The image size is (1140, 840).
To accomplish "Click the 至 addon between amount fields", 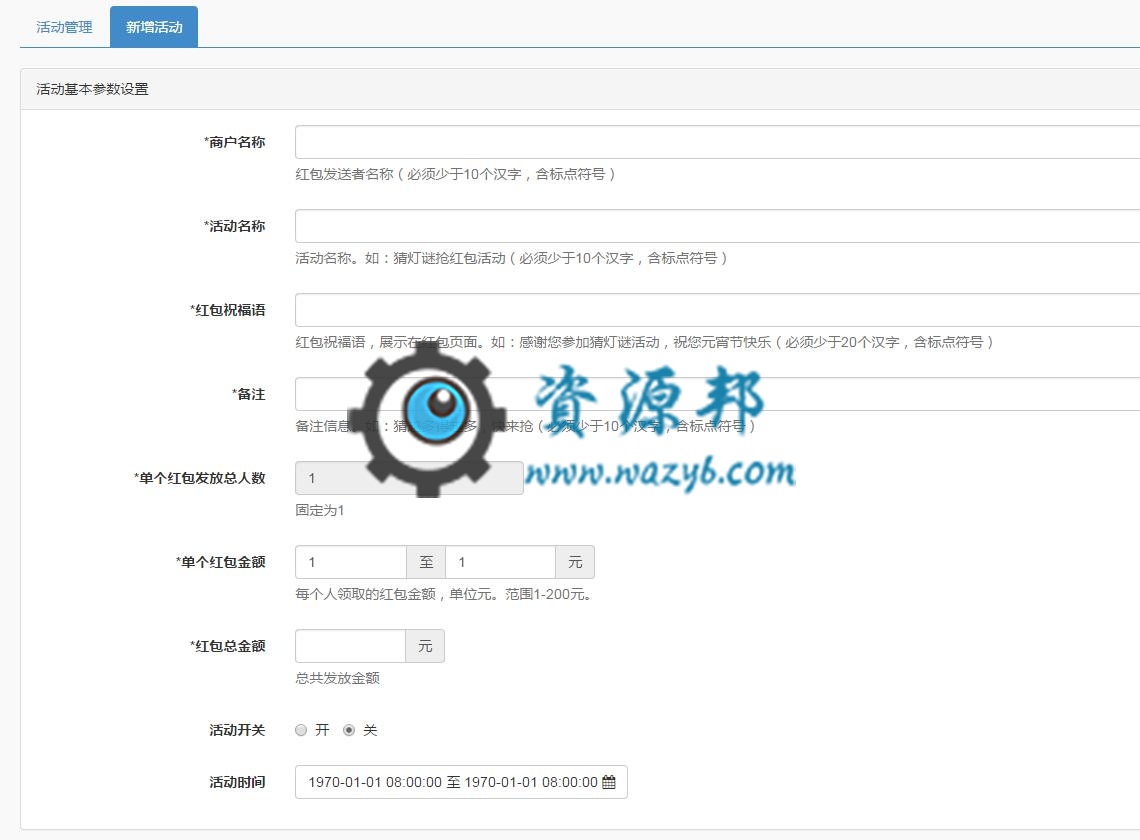I will tap(426, 562).
